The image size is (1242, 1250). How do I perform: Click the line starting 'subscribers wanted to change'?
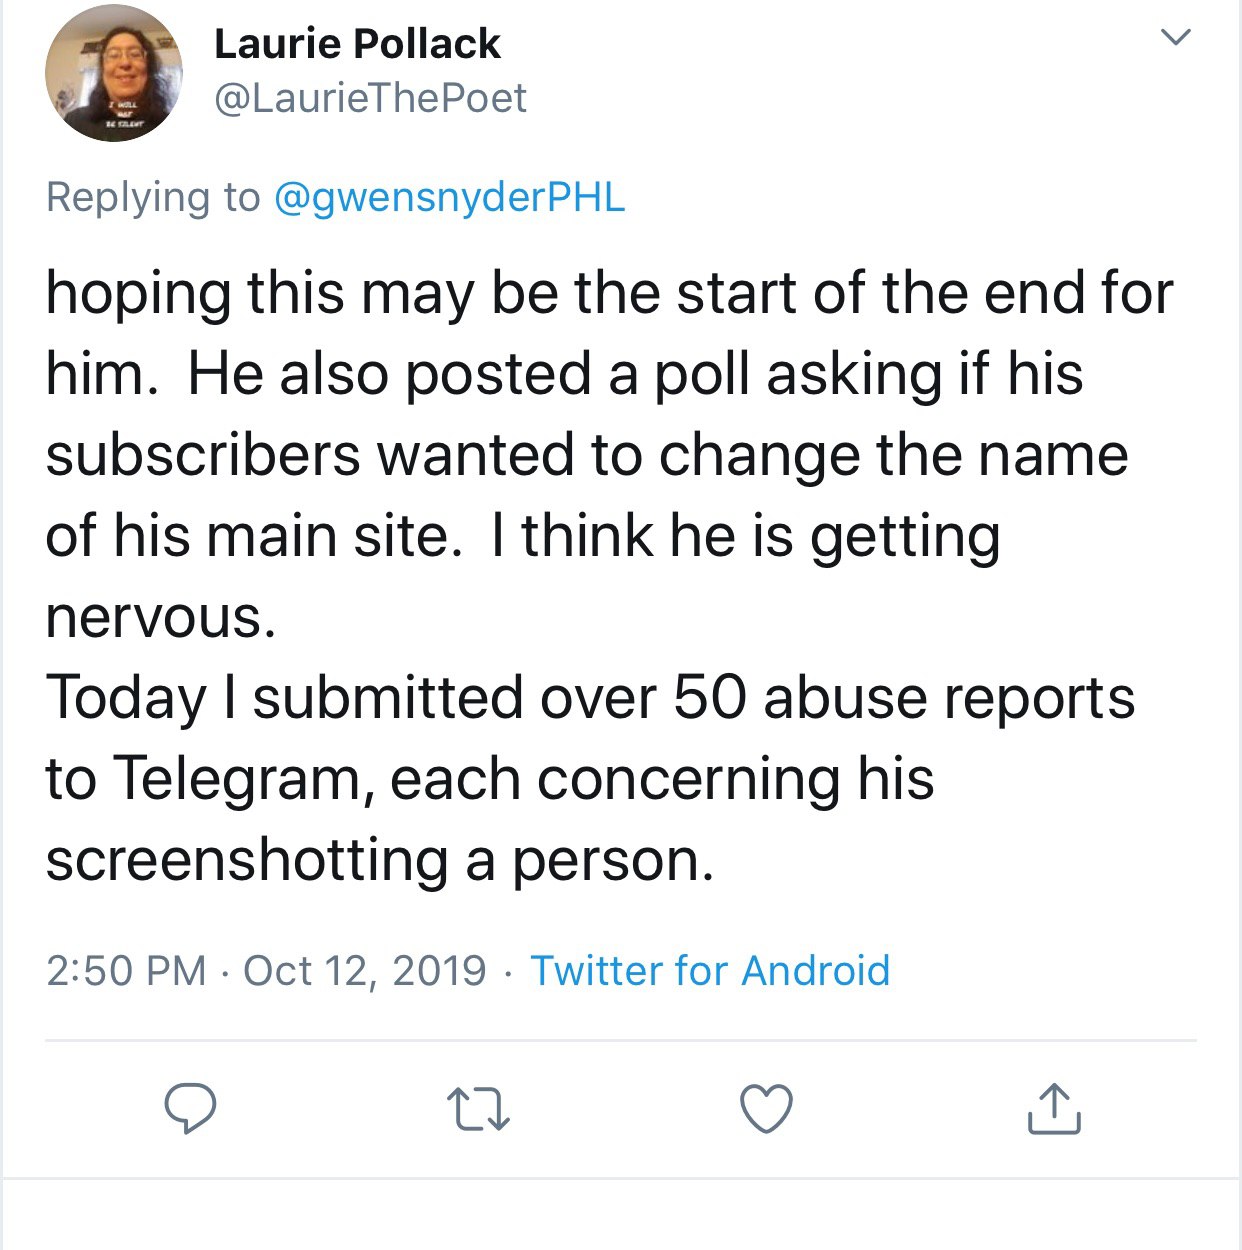pos(587,455)
